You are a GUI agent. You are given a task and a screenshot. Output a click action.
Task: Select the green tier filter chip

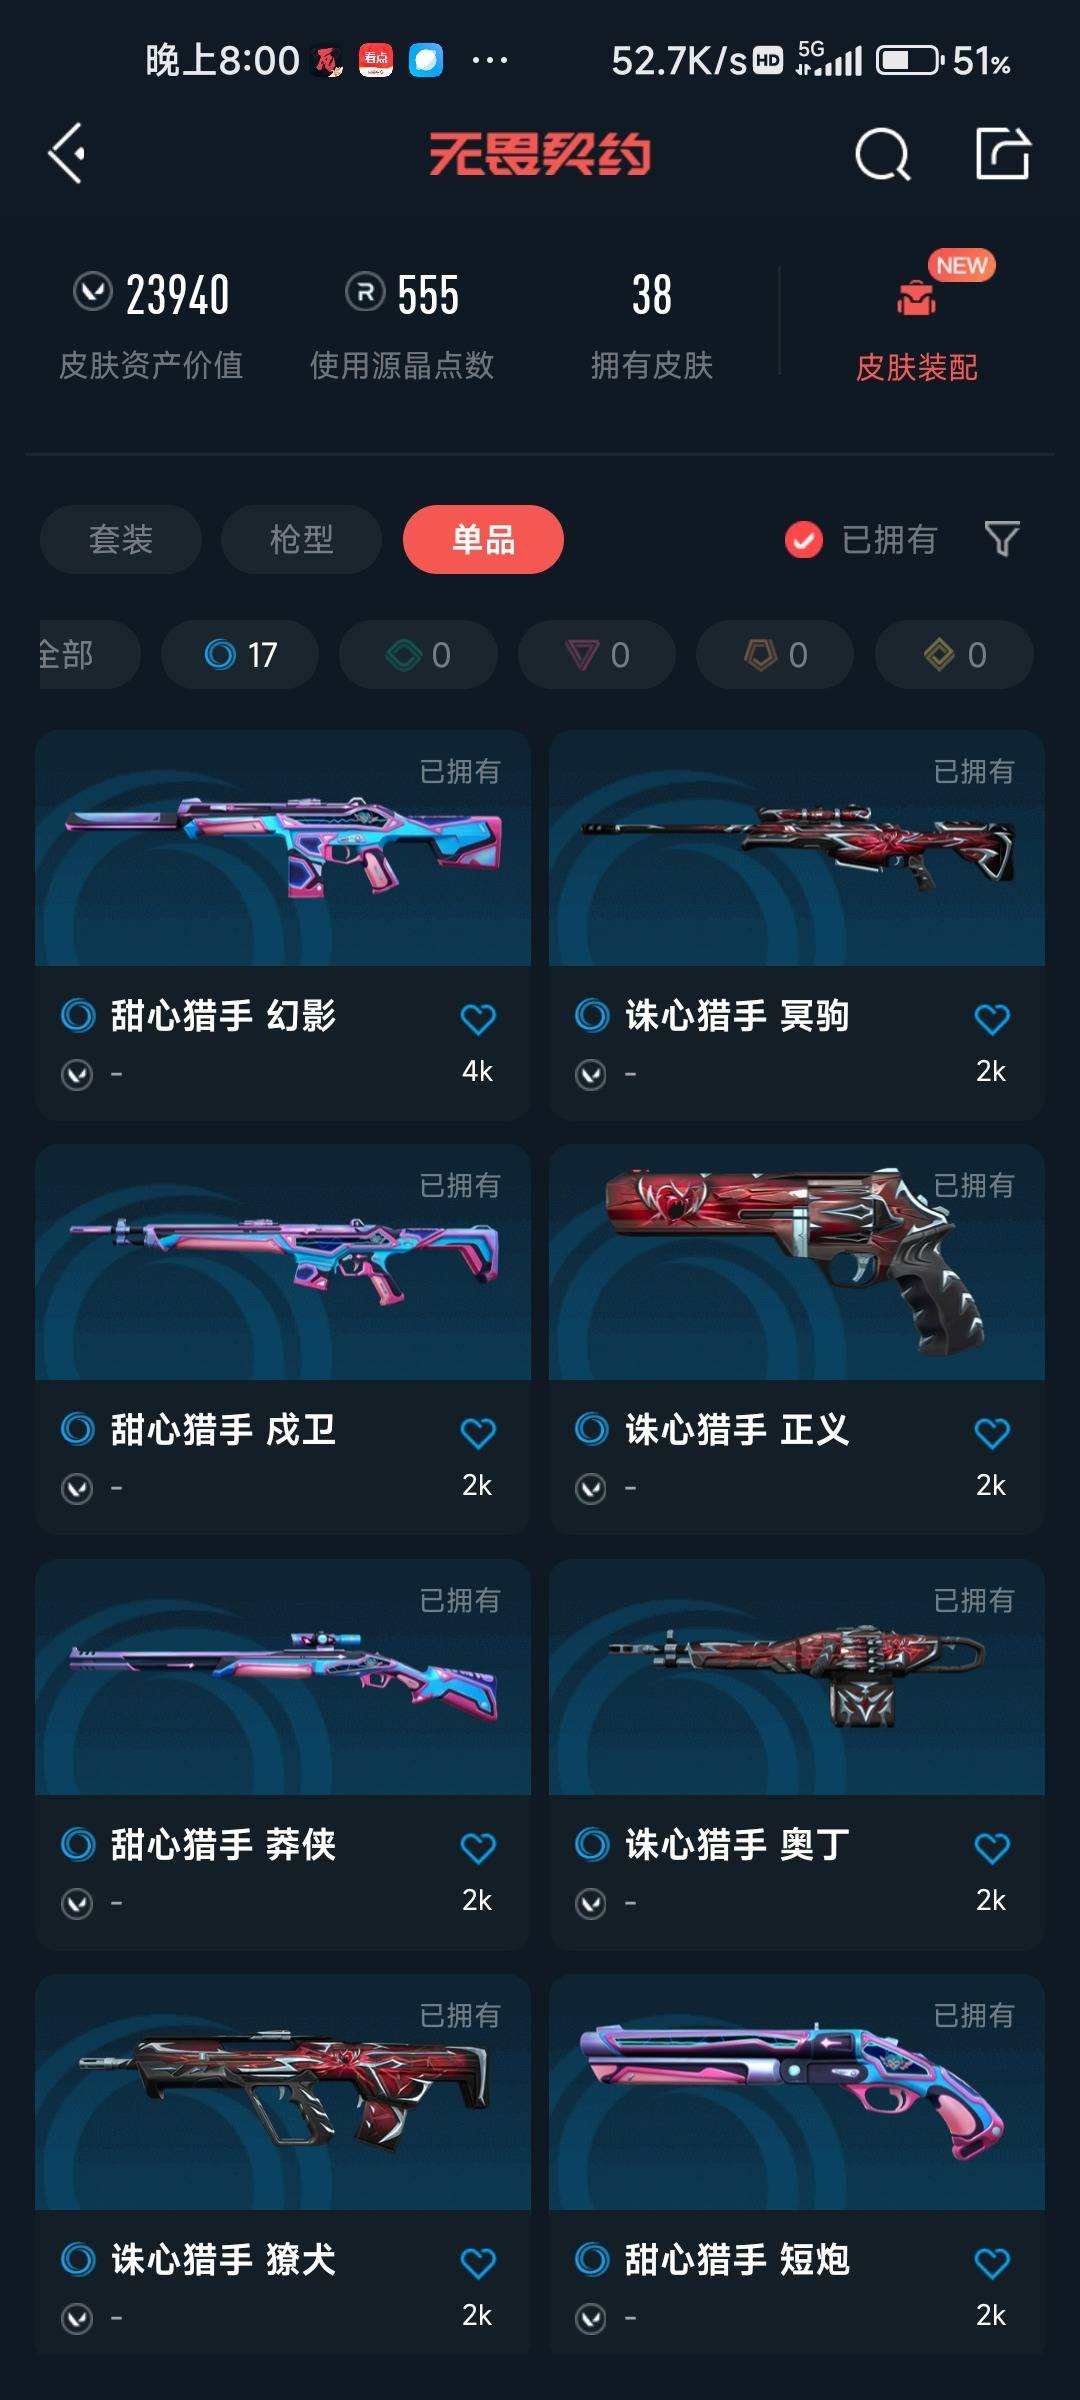(418, 655)
